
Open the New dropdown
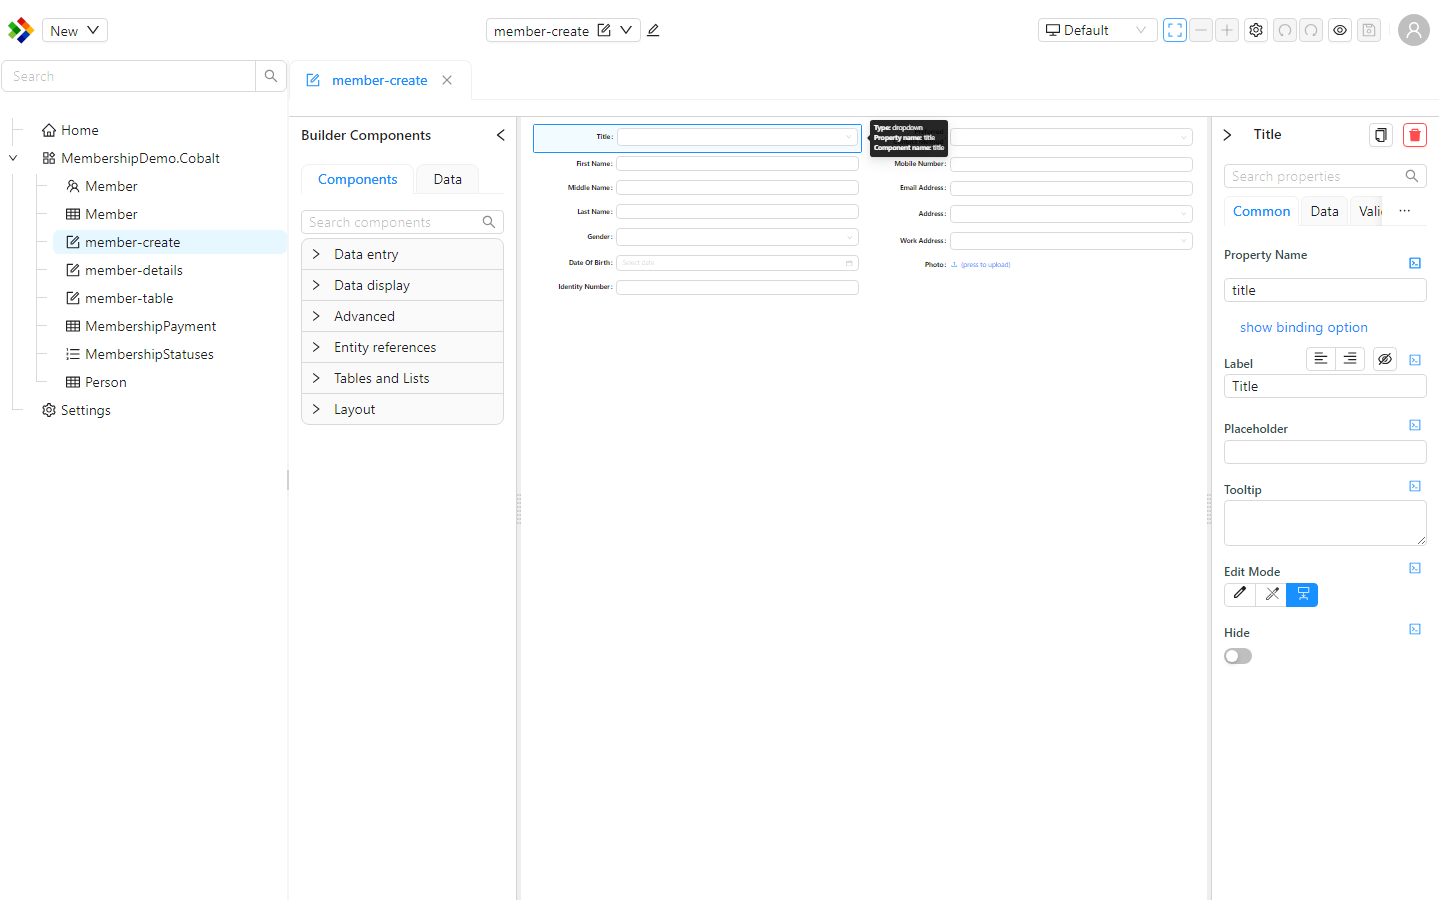(75, 30)
